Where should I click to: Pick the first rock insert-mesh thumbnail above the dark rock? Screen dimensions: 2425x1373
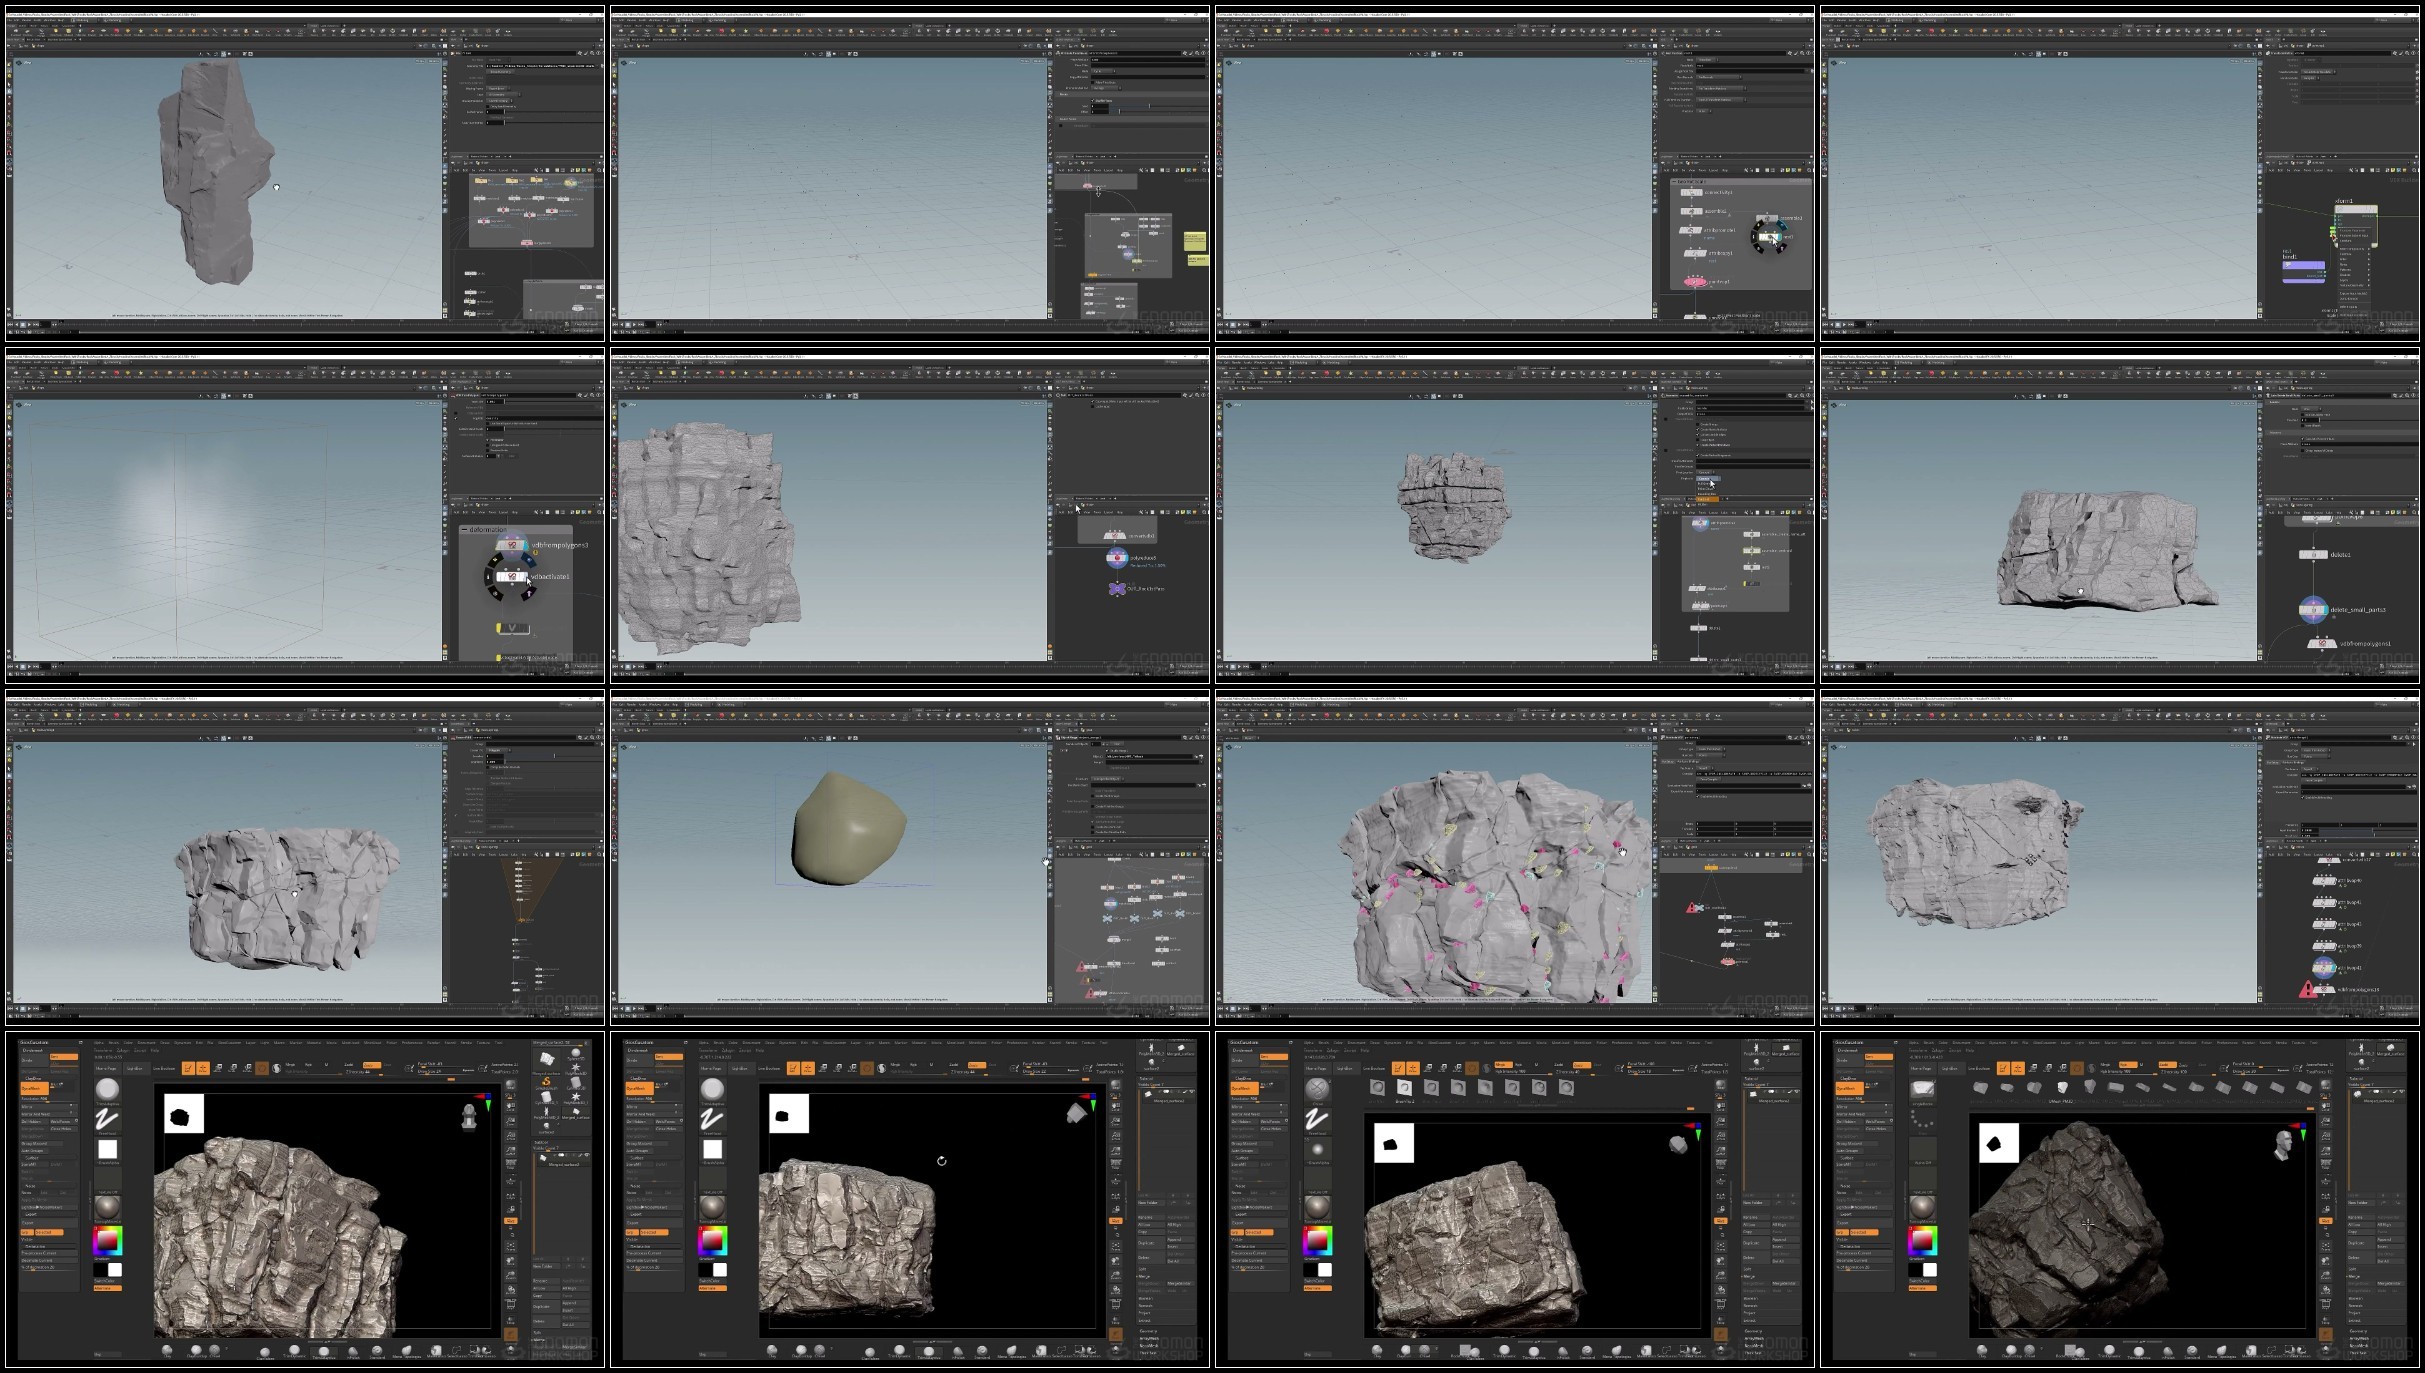1981,1088
